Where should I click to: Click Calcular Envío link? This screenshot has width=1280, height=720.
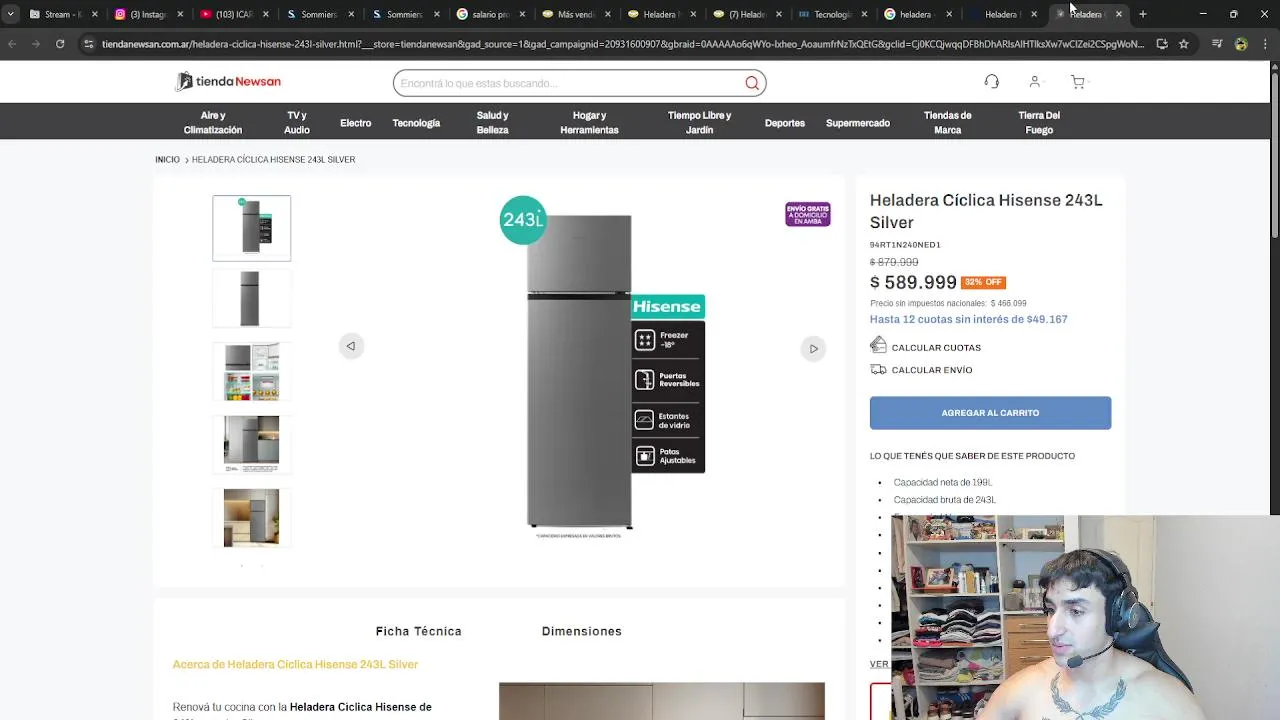(932, 370)
